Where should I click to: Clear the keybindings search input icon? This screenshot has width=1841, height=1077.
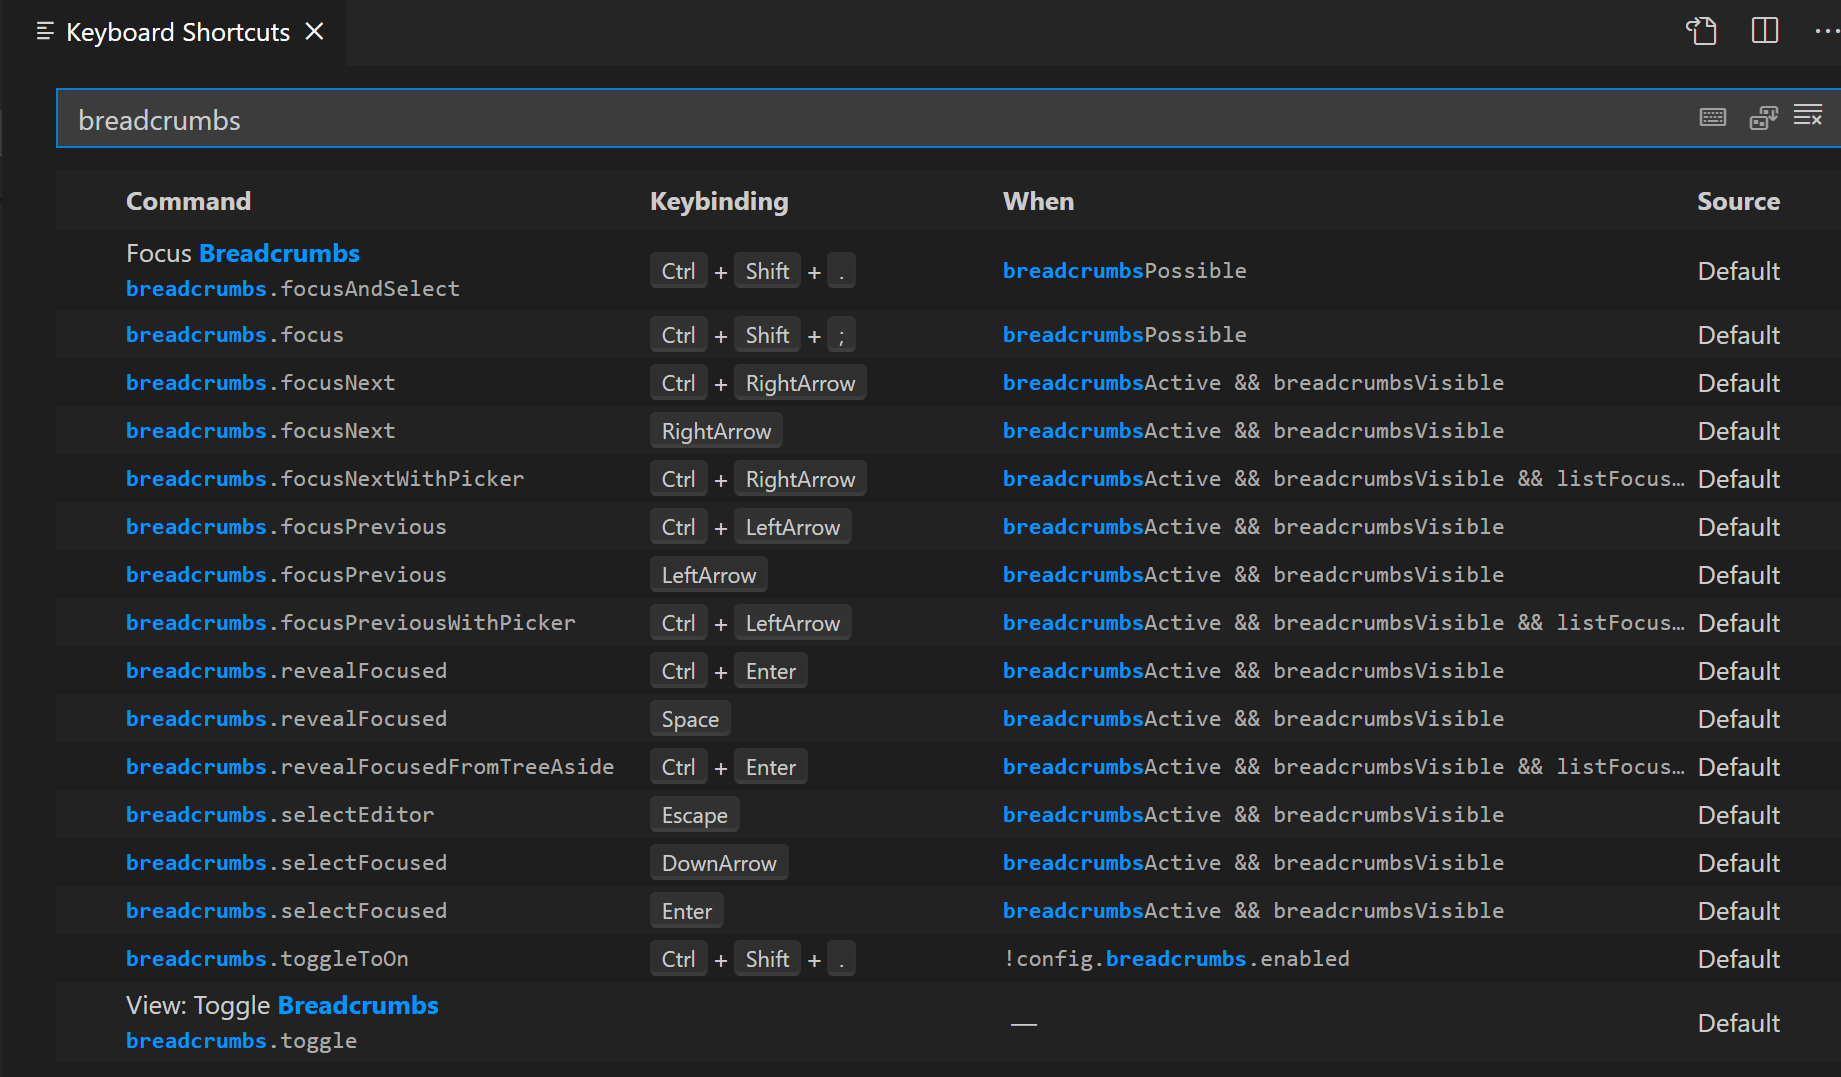click(1808, 117)
